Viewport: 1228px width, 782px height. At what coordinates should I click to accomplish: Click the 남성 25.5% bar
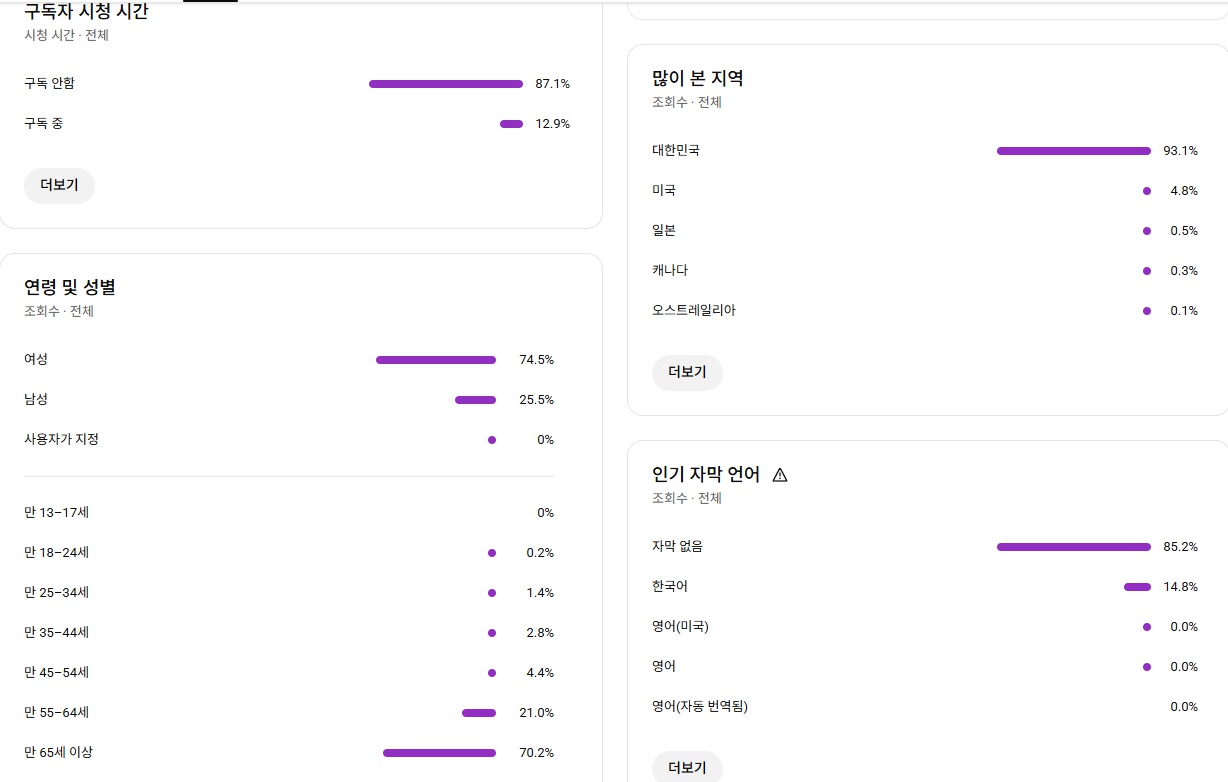click(x=475, y=400)
